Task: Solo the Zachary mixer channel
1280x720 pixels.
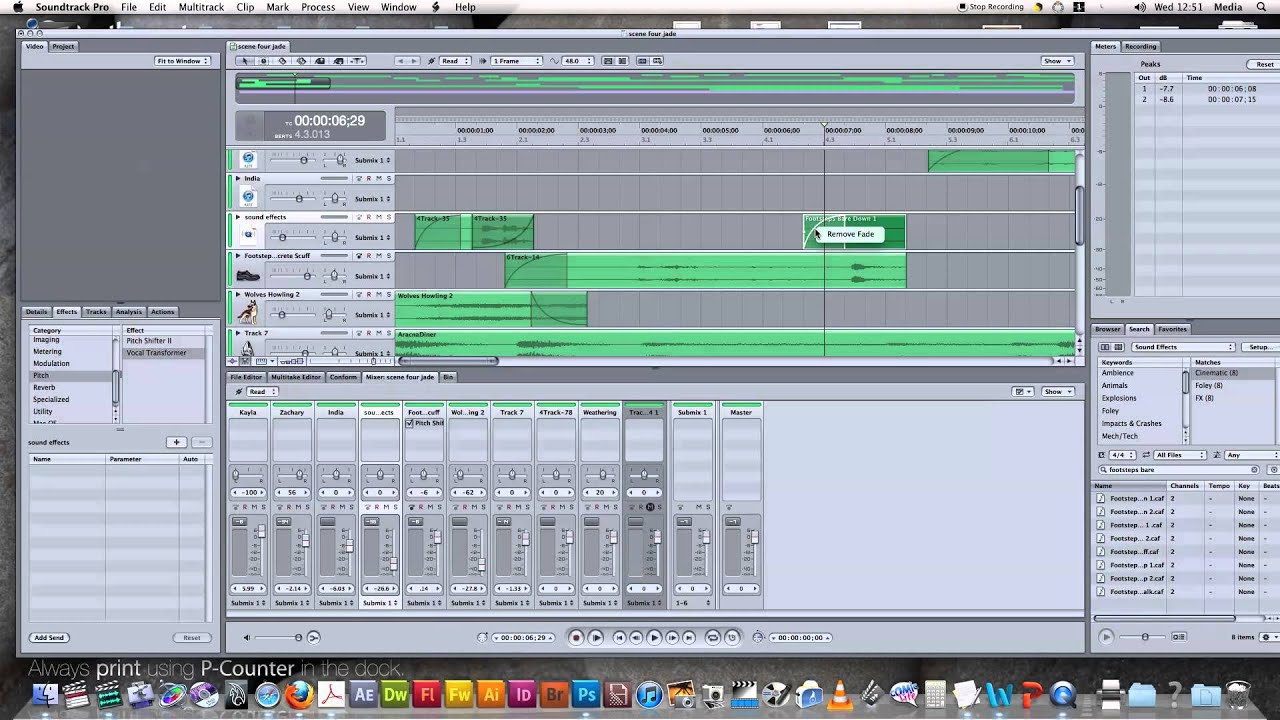Action: tap(307, 507)
